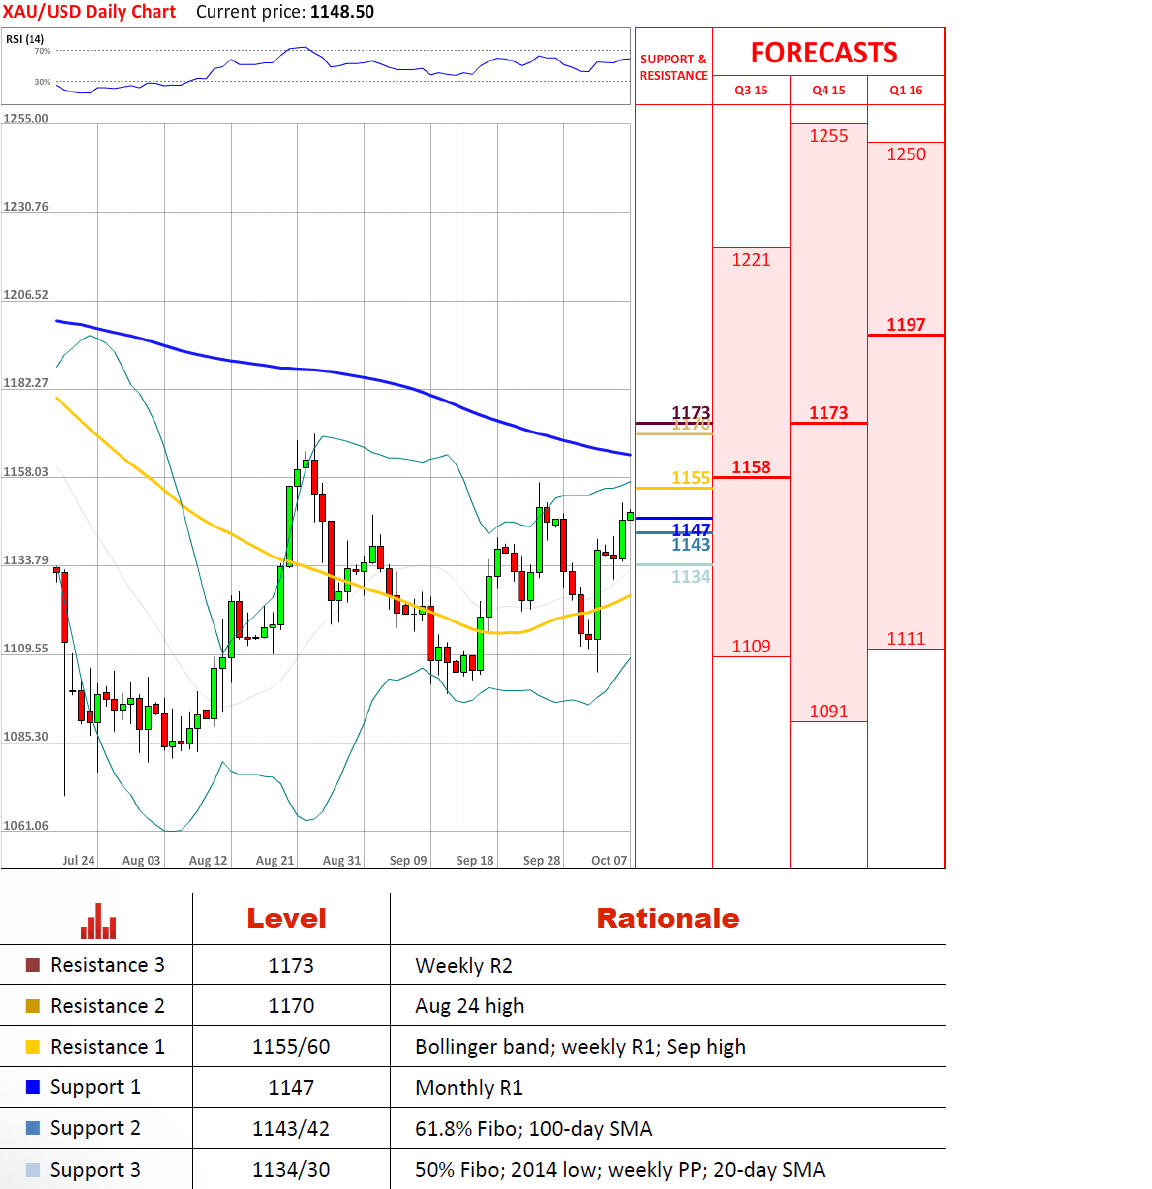
Task: Click the 1250 upper forecast in Q1 16
Action: click(906, 154)
